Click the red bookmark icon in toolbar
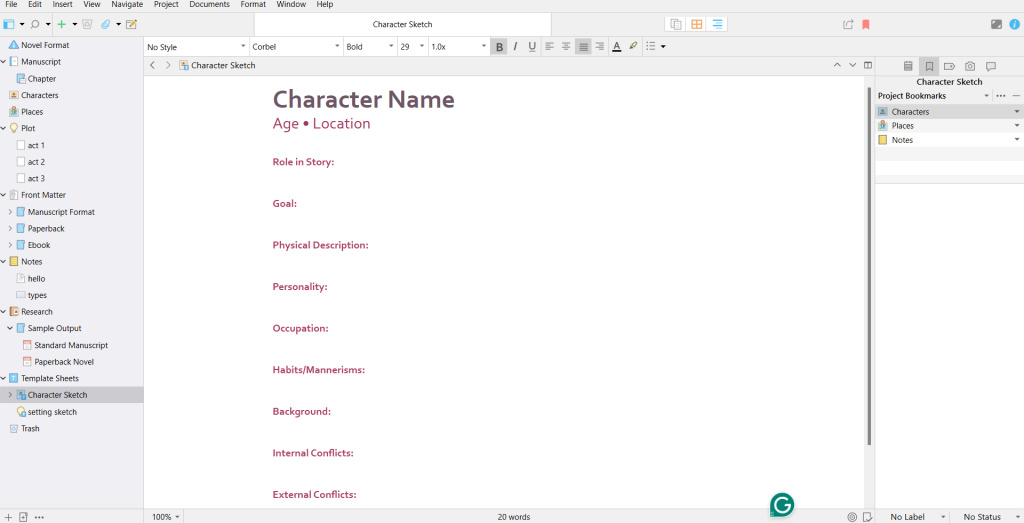 click(866, 24)
